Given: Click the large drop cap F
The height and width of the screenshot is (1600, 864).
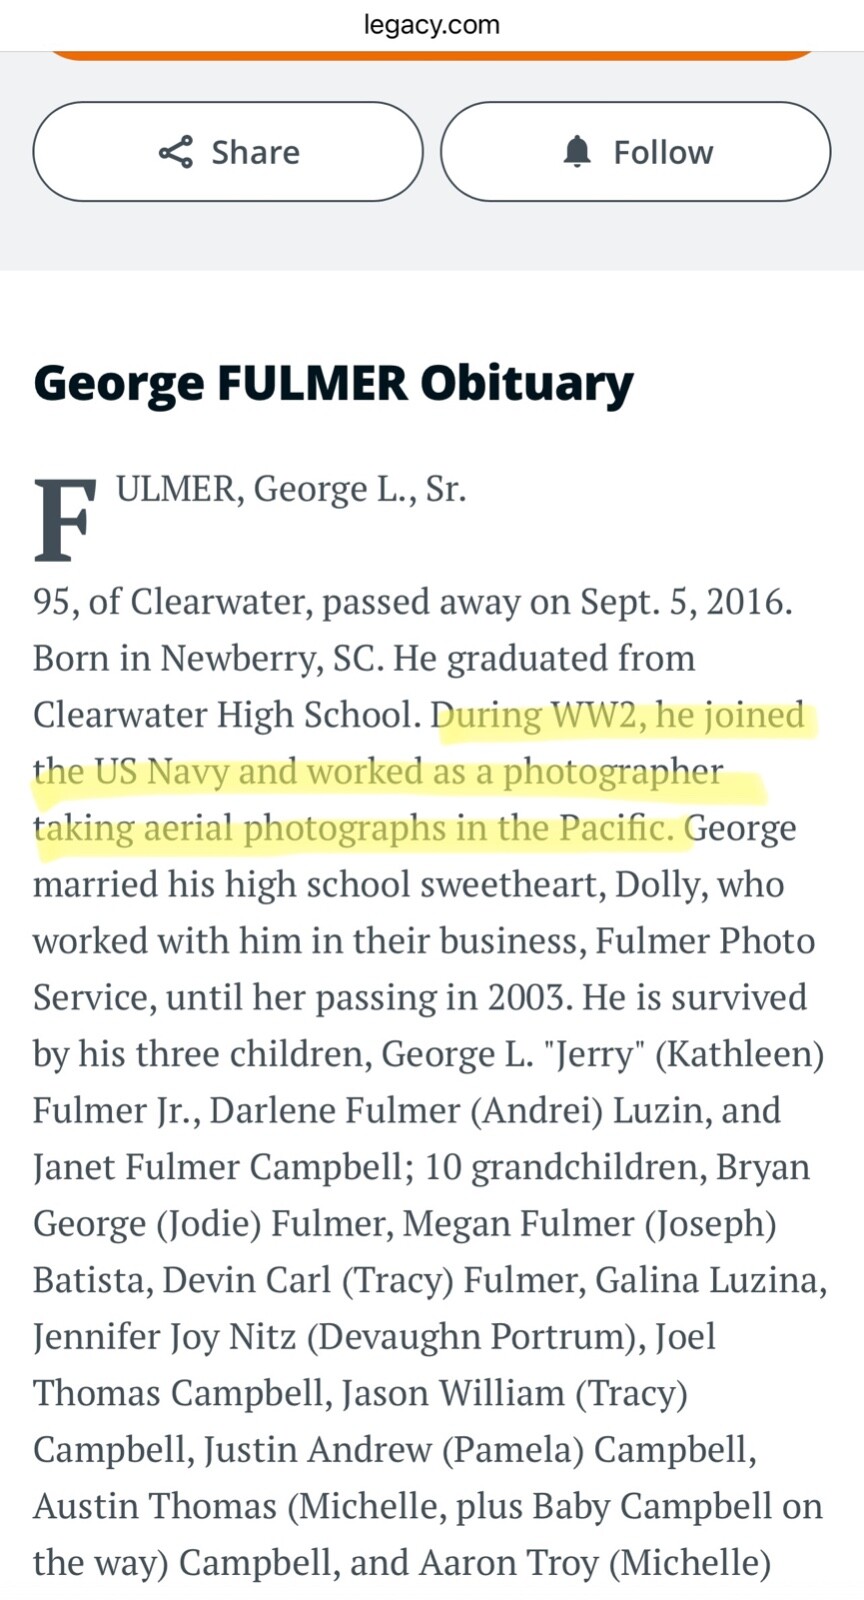Looking at the screenshot, I should tap(65, 520).
